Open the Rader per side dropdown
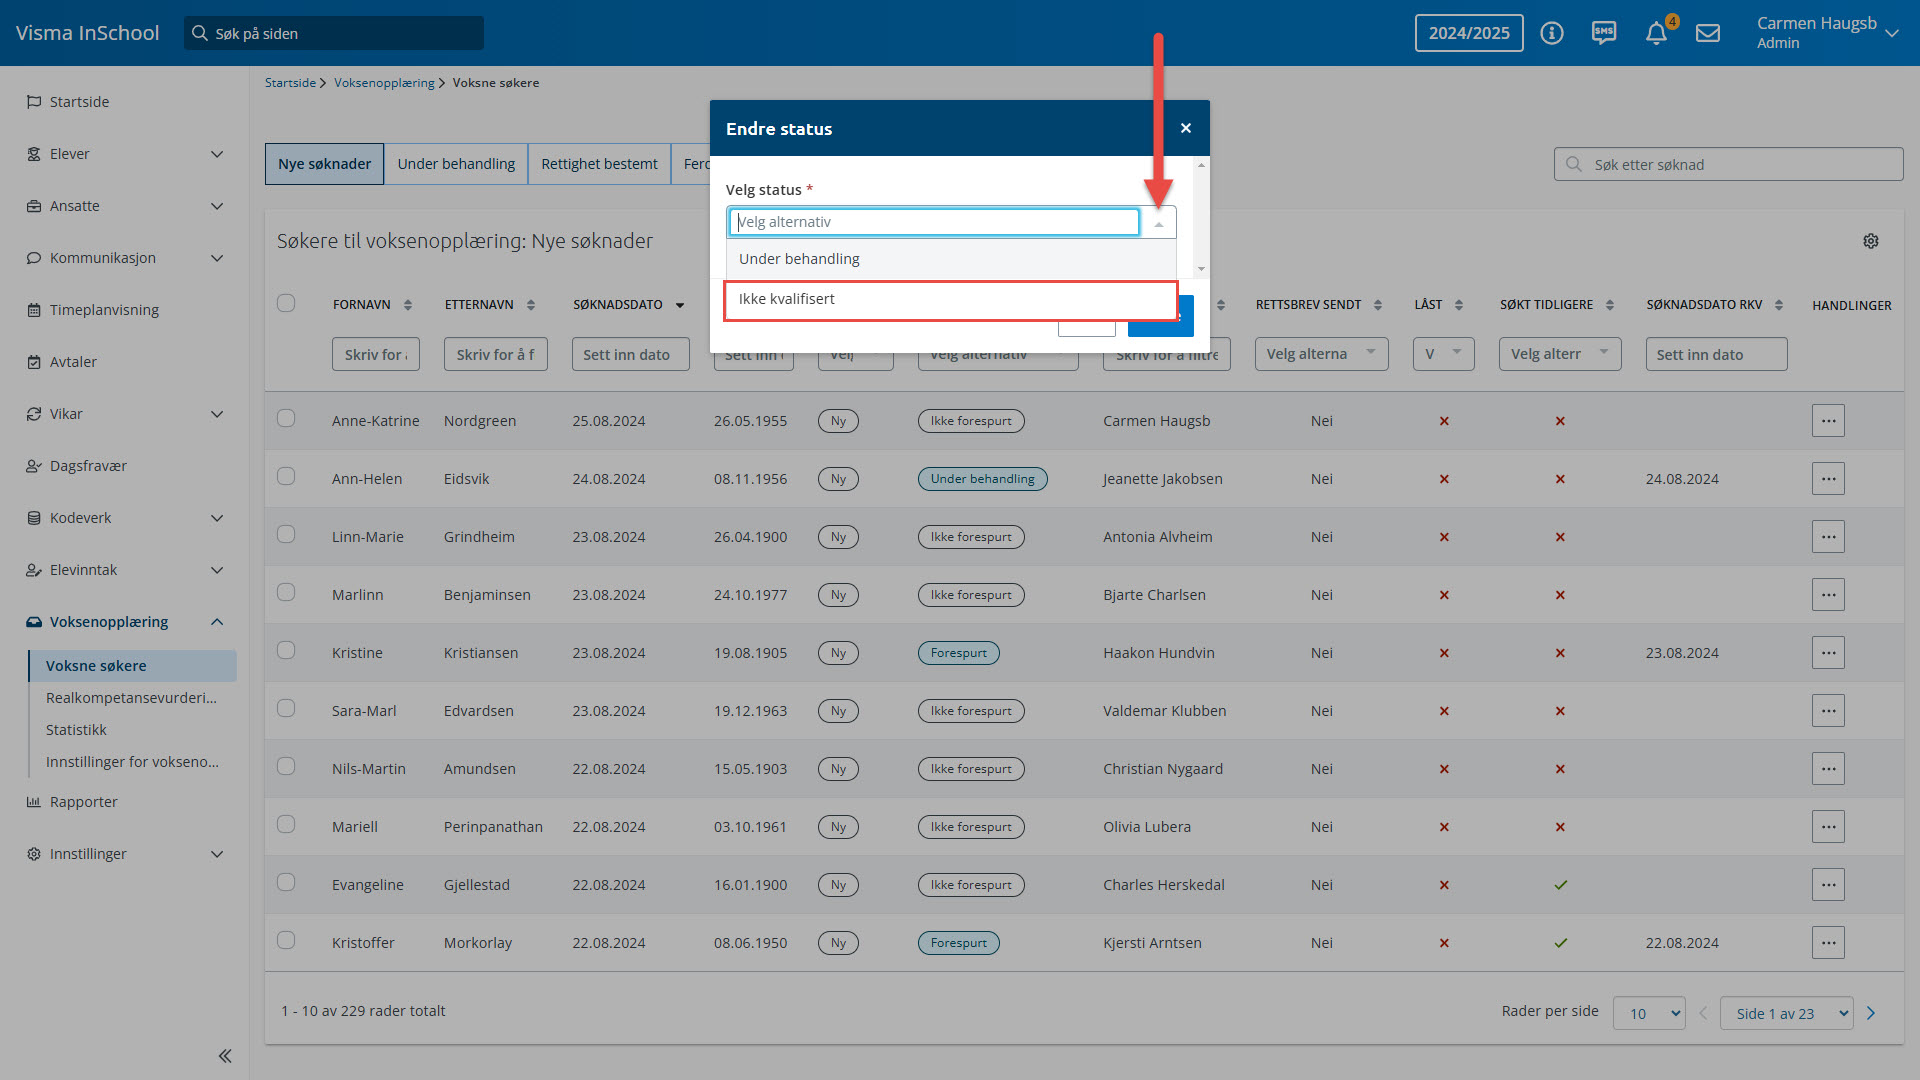Screen dimensions: 1920x1080 click(1648, 1013)
